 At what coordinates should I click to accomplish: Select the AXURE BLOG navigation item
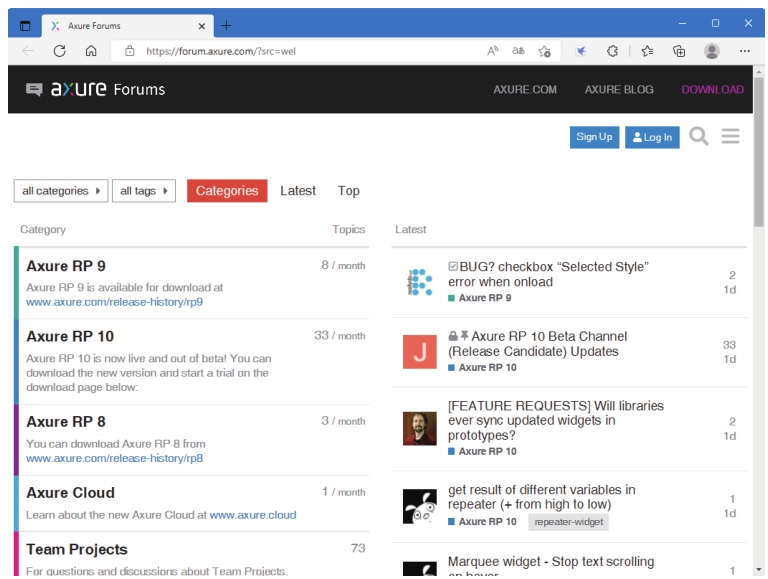point(619,90)
